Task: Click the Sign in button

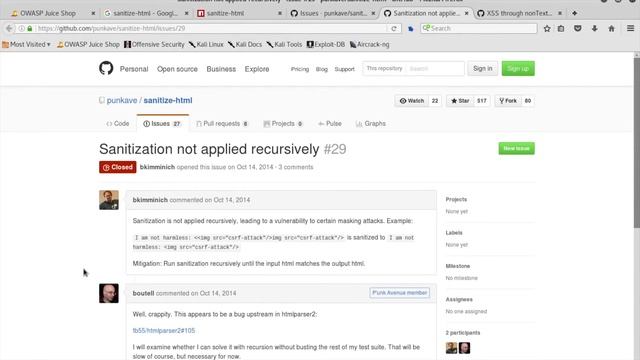Action: [x=482, y=69]
